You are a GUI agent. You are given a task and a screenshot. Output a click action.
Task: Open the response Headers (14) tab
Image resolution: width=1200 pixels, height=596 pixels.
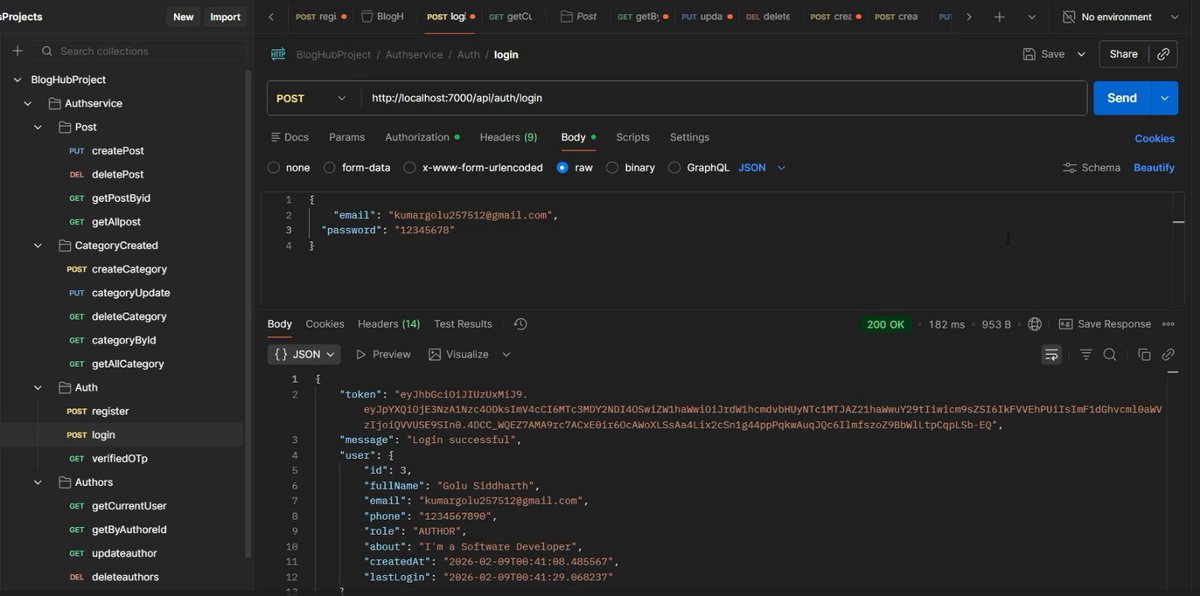[389, 324]
